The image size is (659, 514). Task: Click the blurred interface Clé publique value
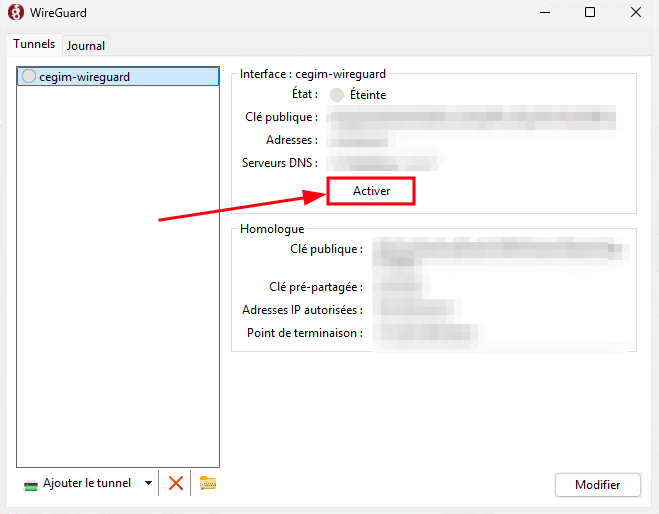point(473,118)
